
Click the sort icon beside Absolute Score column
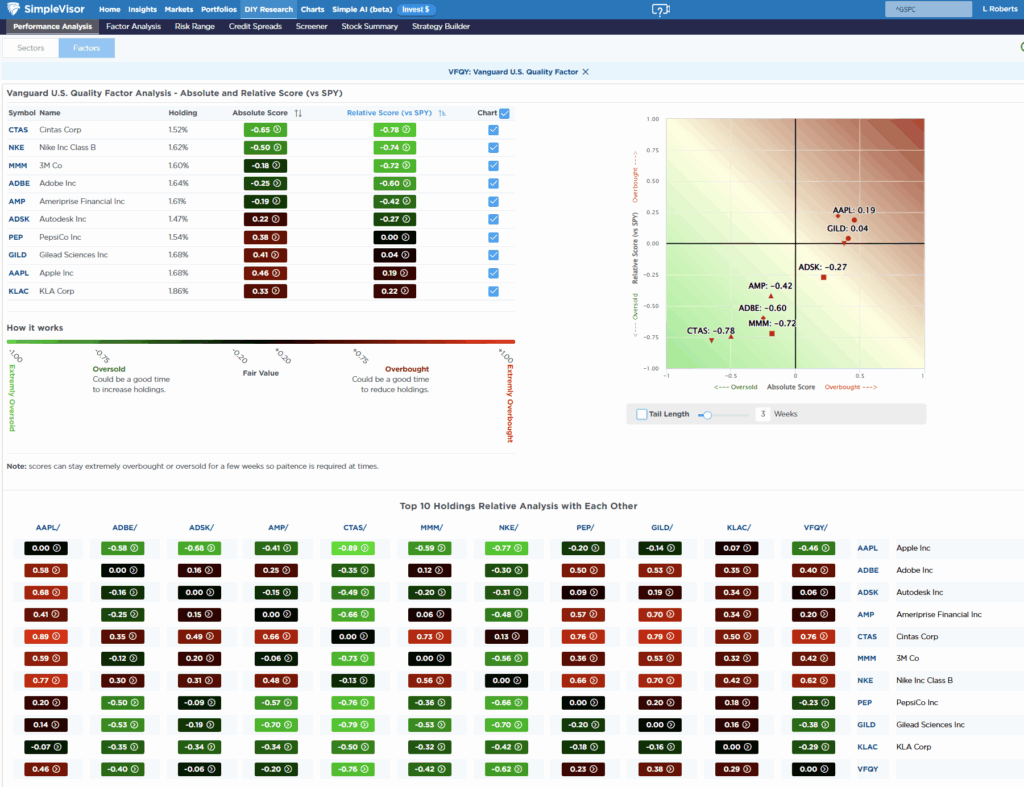[x=298, y=113]
